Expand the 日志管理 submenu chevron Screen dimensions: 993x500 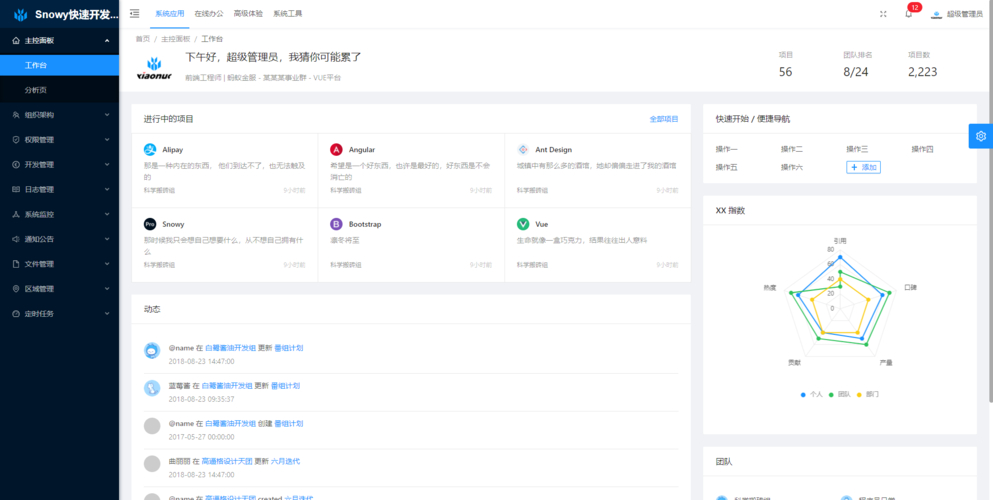coord(107,189)
